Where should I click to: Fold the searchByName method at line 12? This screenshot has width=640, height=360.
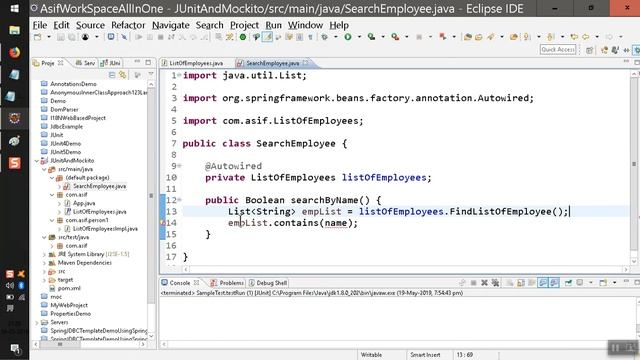point(179,200)
